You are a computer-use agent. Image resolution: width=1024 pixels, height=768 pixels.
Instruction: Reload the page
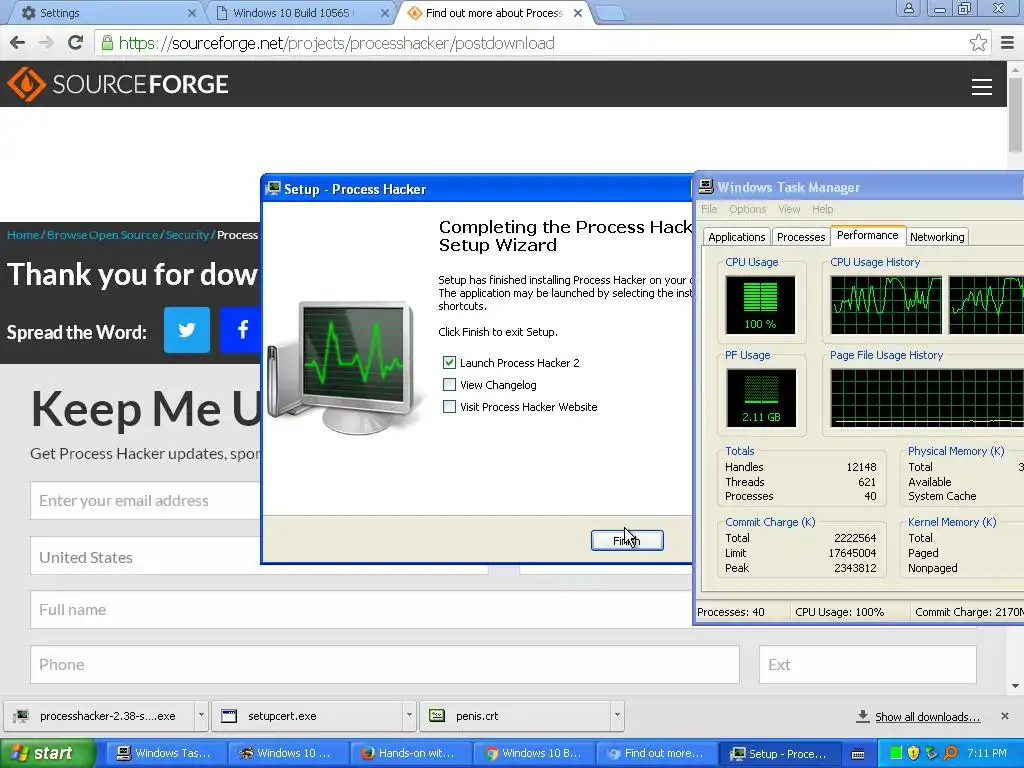point(75,43)
